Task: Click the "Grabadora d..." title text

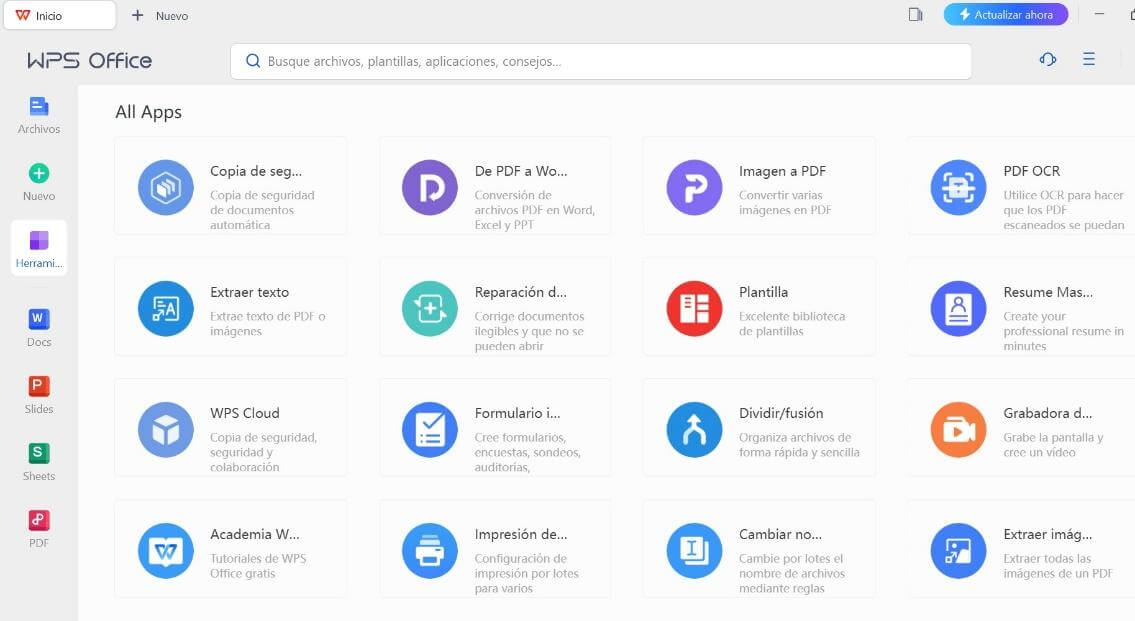Action: tap(1047, 413)
